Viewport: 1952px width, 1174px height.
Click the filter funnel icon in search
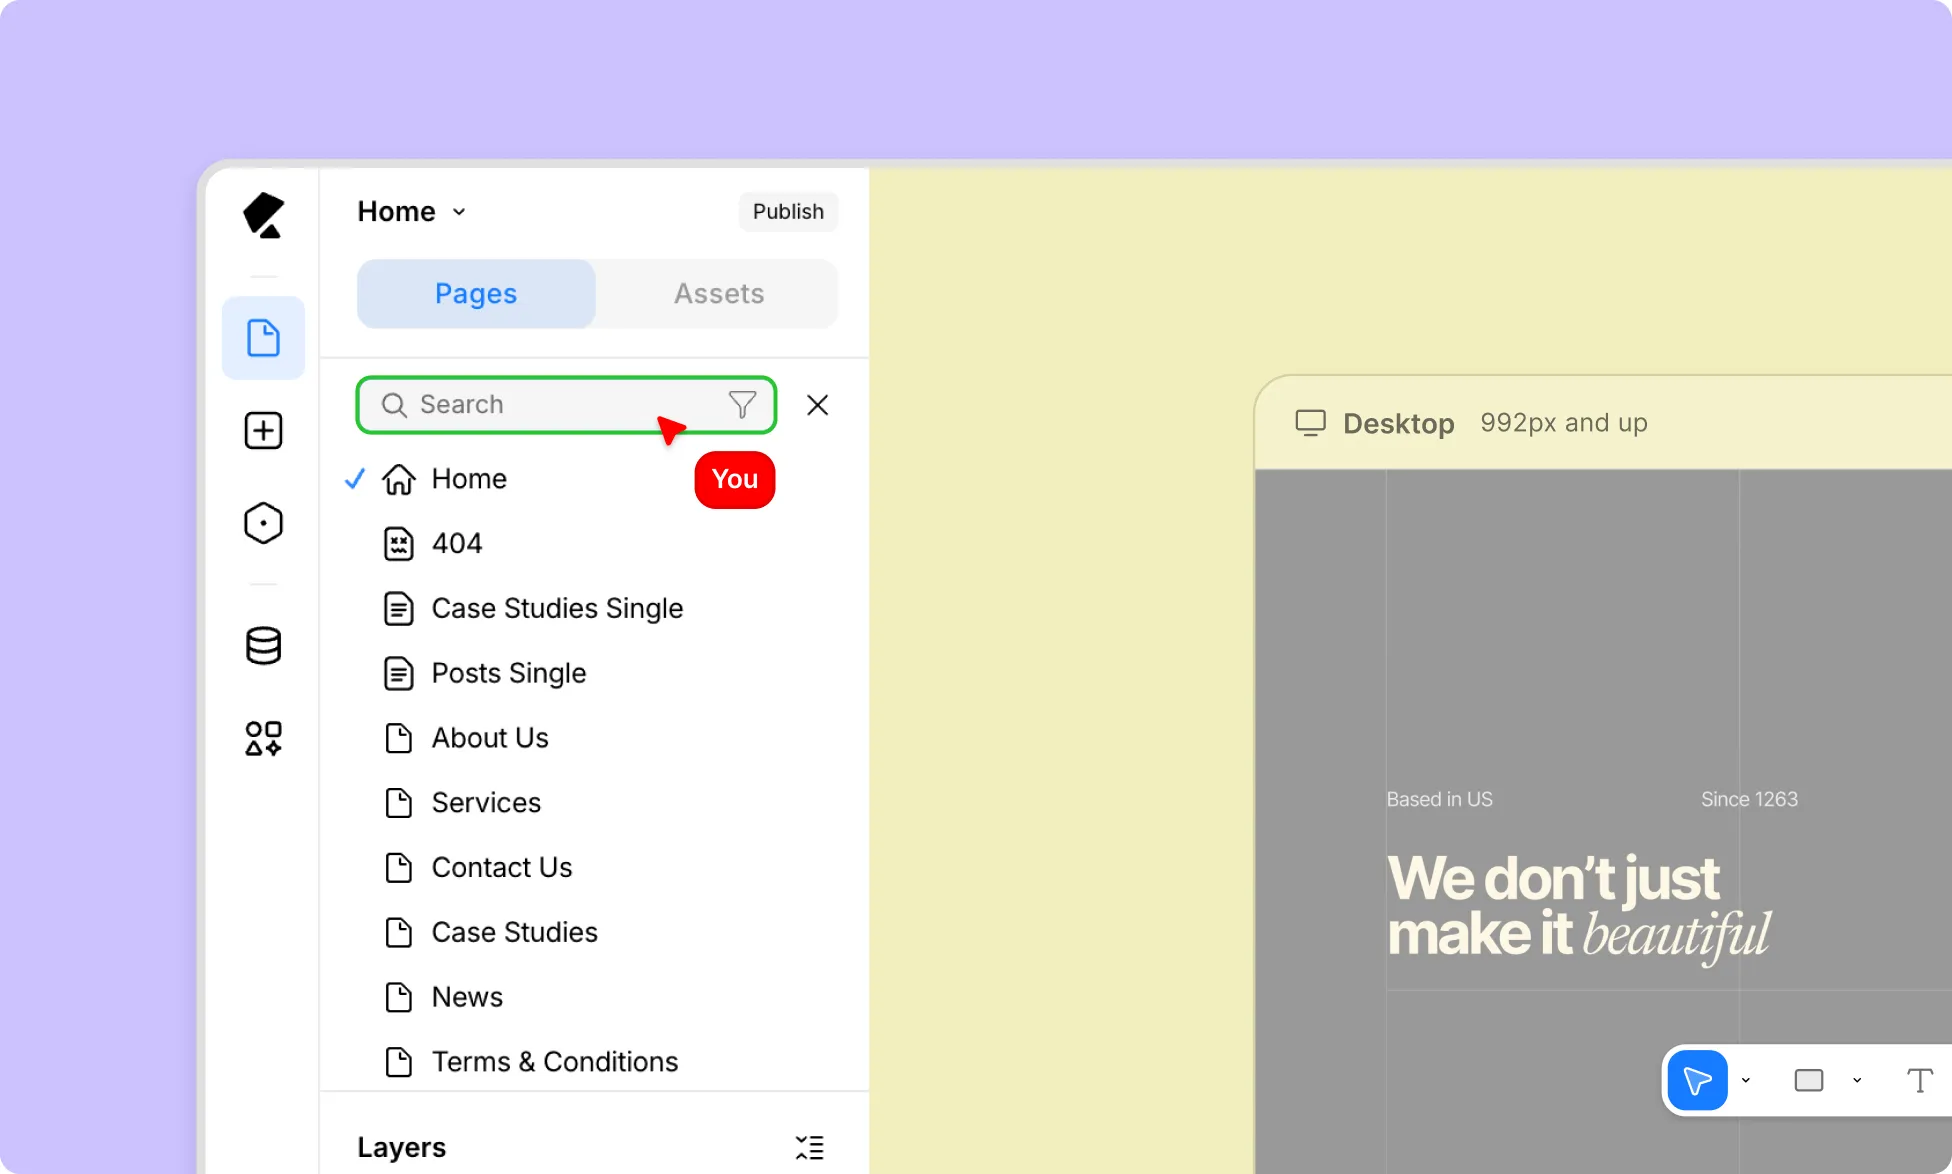click(742, 405)
